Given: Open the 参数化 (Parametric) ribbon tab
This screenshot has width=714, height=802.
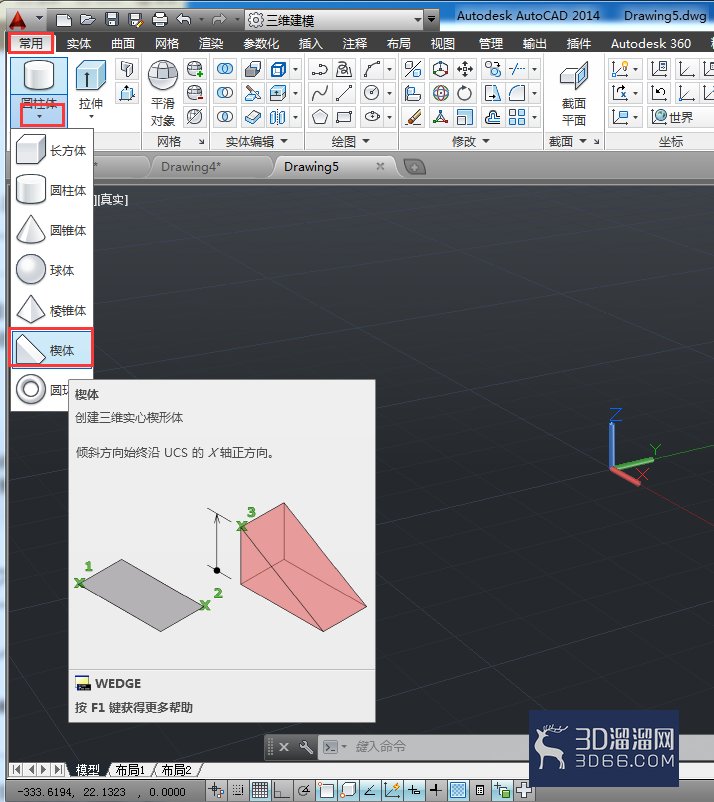Looking at the screenshot, I should [261, 43].
